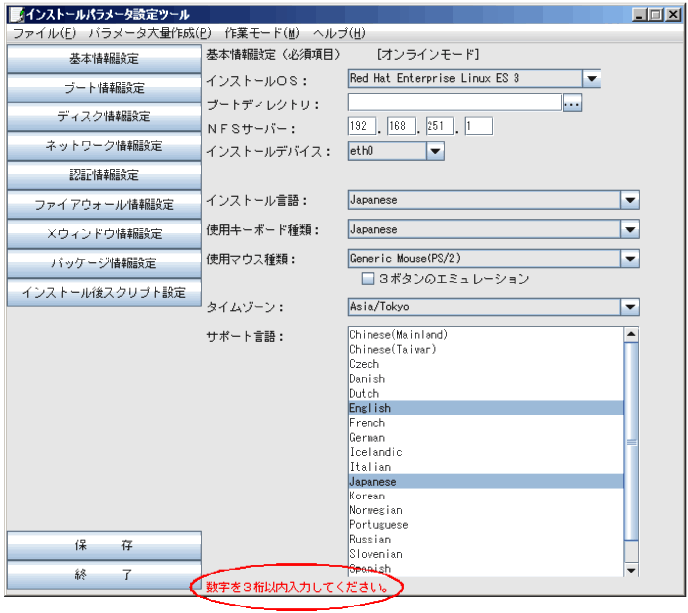Select French in support languages
This screenshot has height=613, width=688.
click(x=486, y=423)
